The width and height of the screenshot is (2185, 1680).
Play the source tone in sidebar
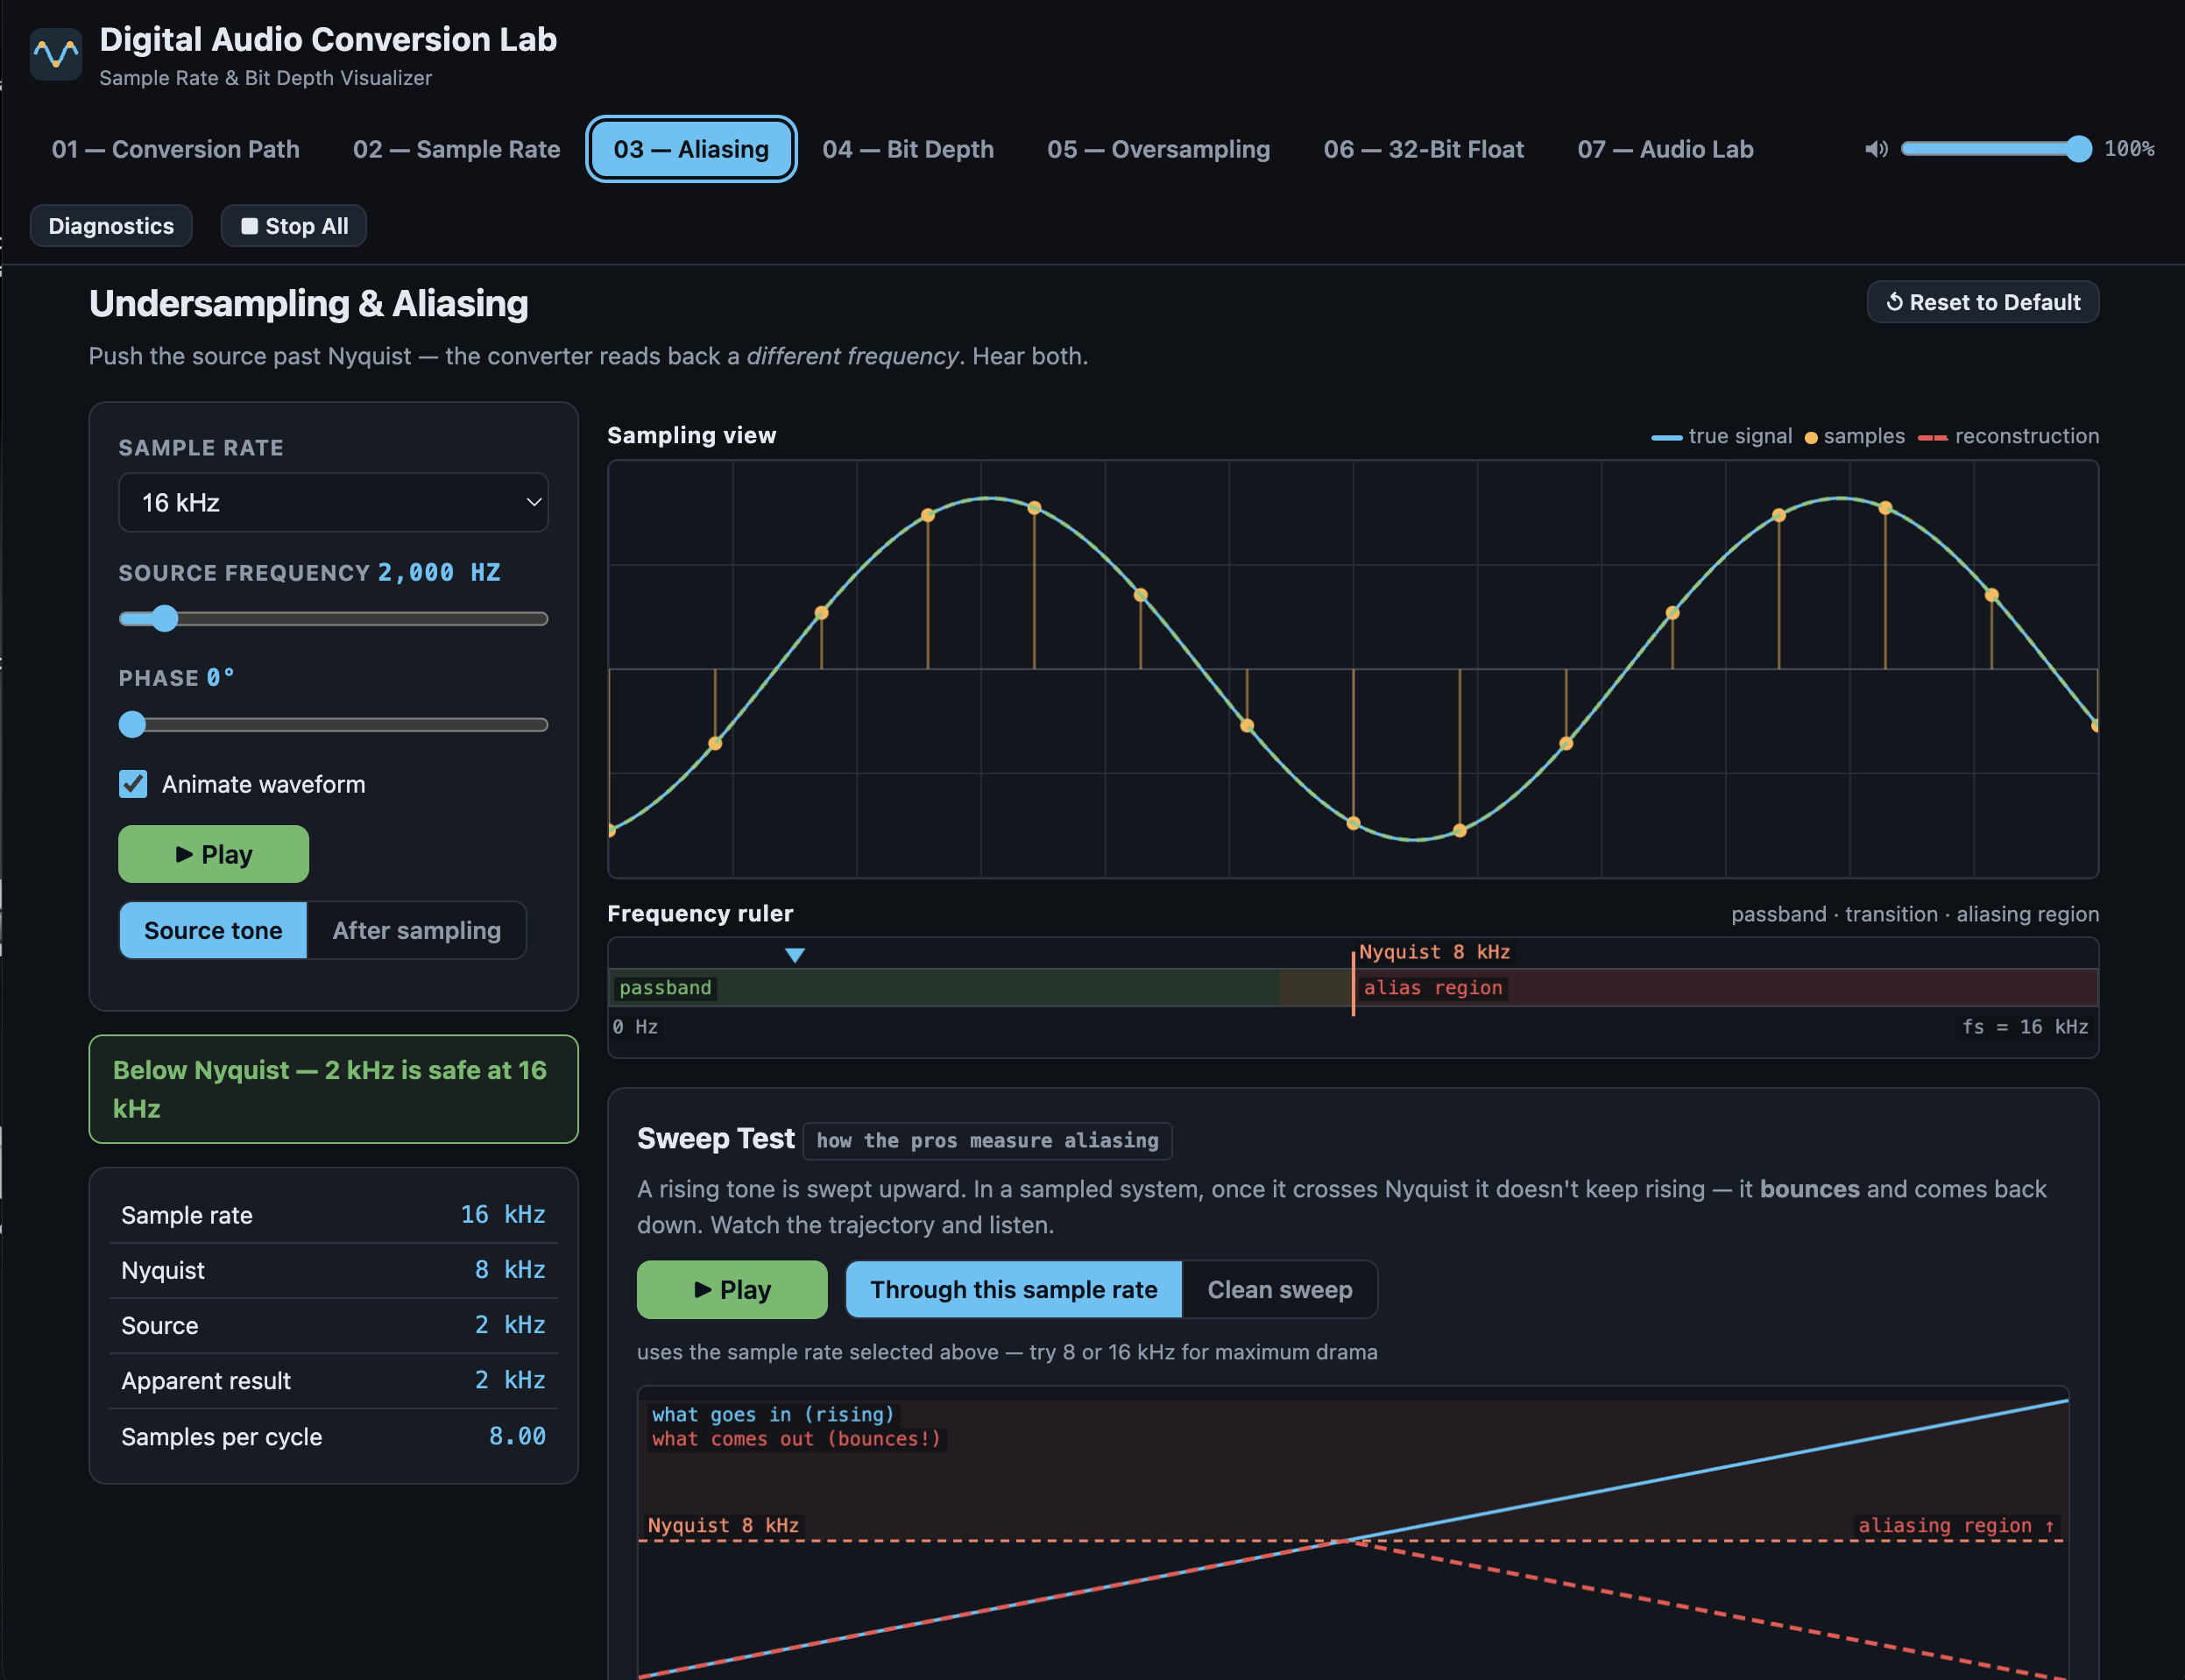pos(213,854)
